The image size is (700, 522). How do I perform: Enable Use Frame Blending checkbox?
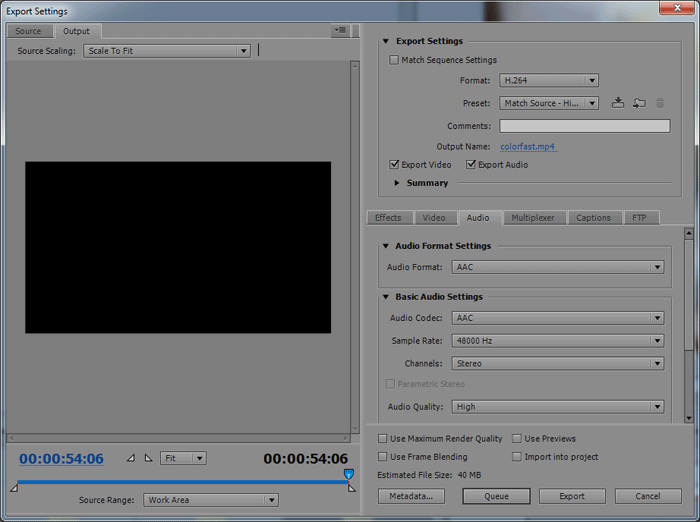pos(383,457)
